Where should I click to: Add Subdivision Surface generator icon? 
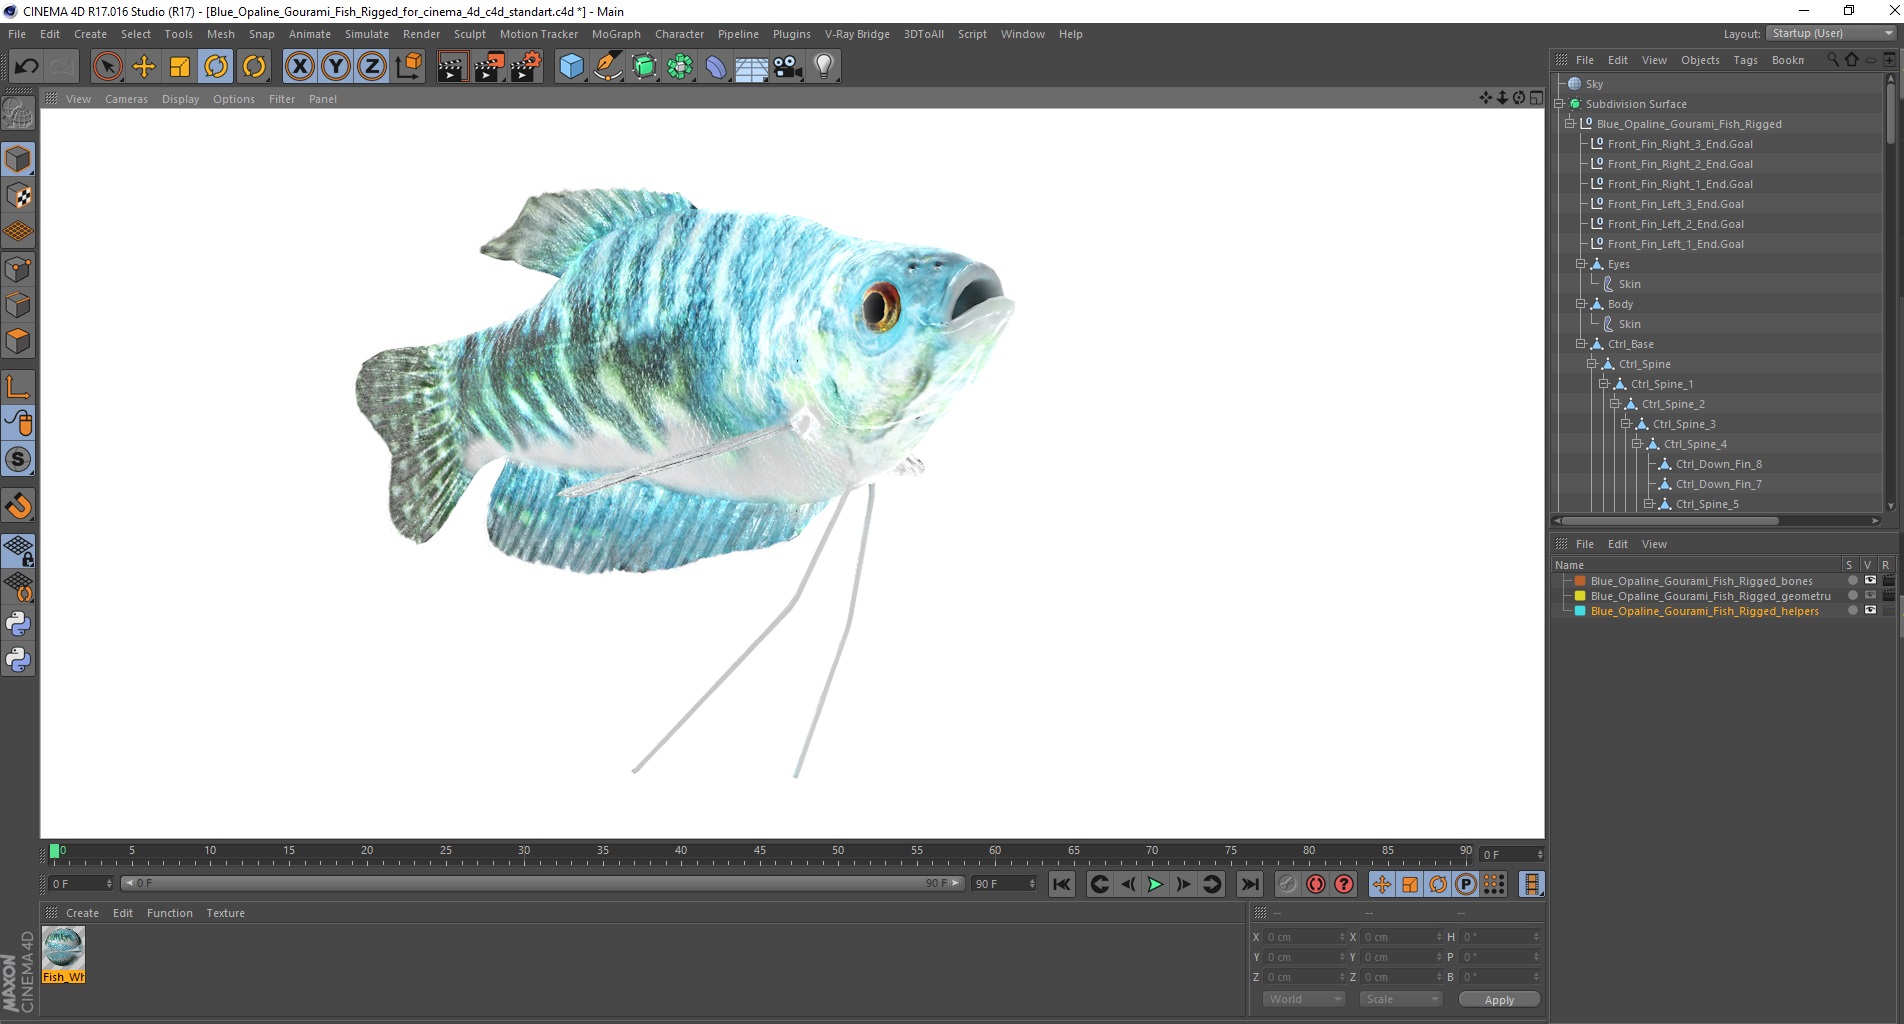click(644, 67)
